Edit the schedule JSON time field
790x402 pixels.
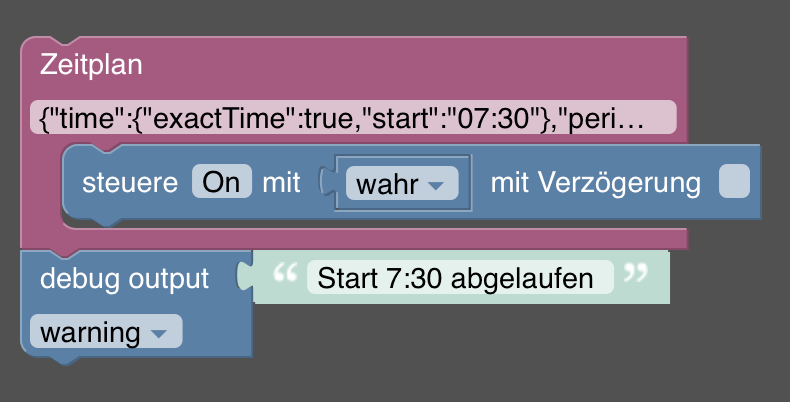(352, 118)
